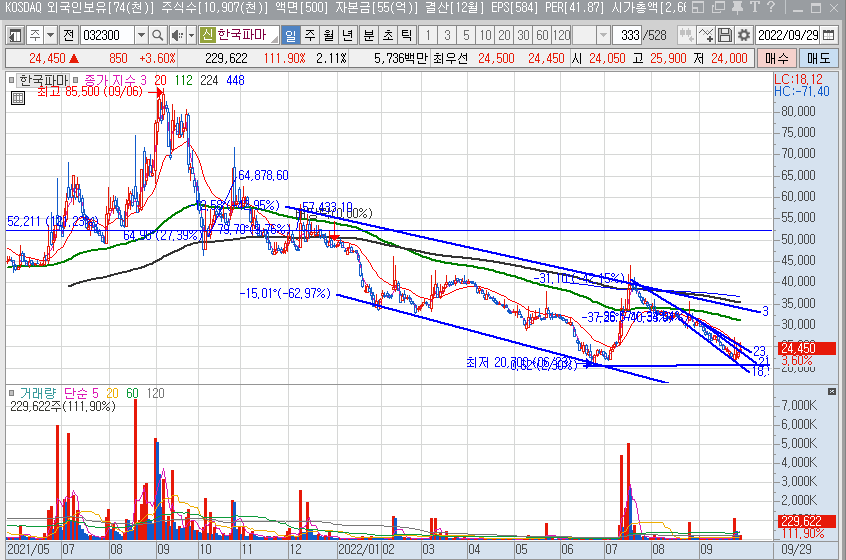Click the 09/29 date label on time axis
This screenshot has width=846, height=560.
point(796,550)
